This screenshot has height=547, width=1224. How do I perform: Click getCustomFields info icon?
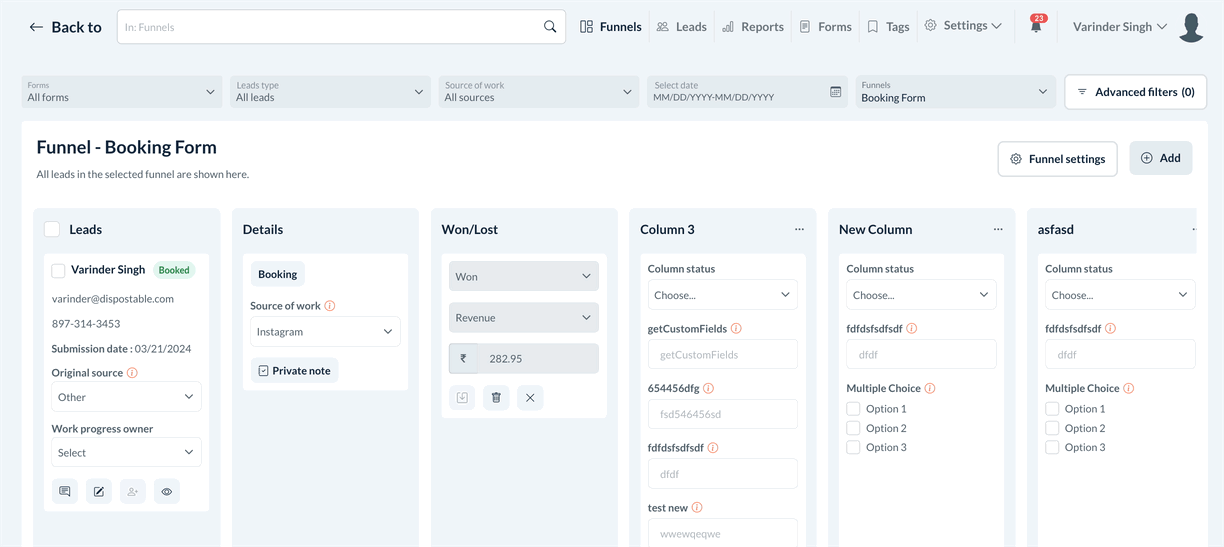click(736, 328)
